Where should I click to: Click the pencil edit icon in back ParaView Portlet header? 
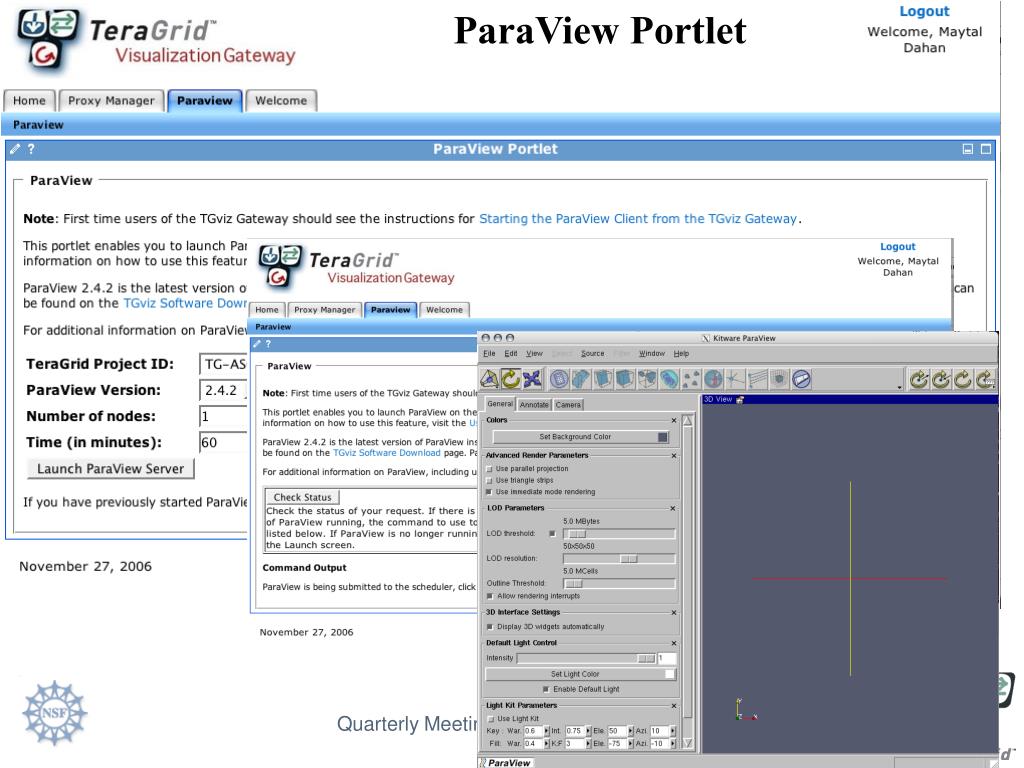click(16, 149)
